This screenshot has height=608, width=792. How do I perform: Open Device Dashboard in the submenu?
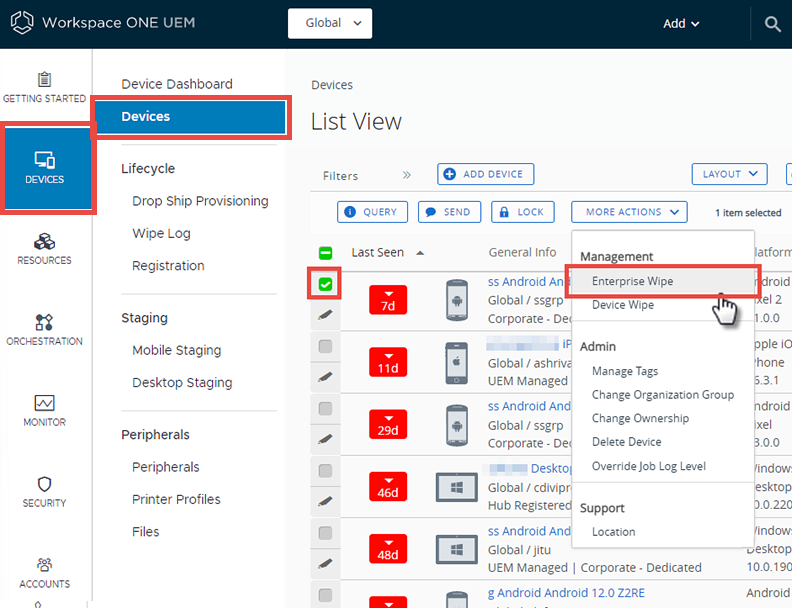click(x=177, y=84)
